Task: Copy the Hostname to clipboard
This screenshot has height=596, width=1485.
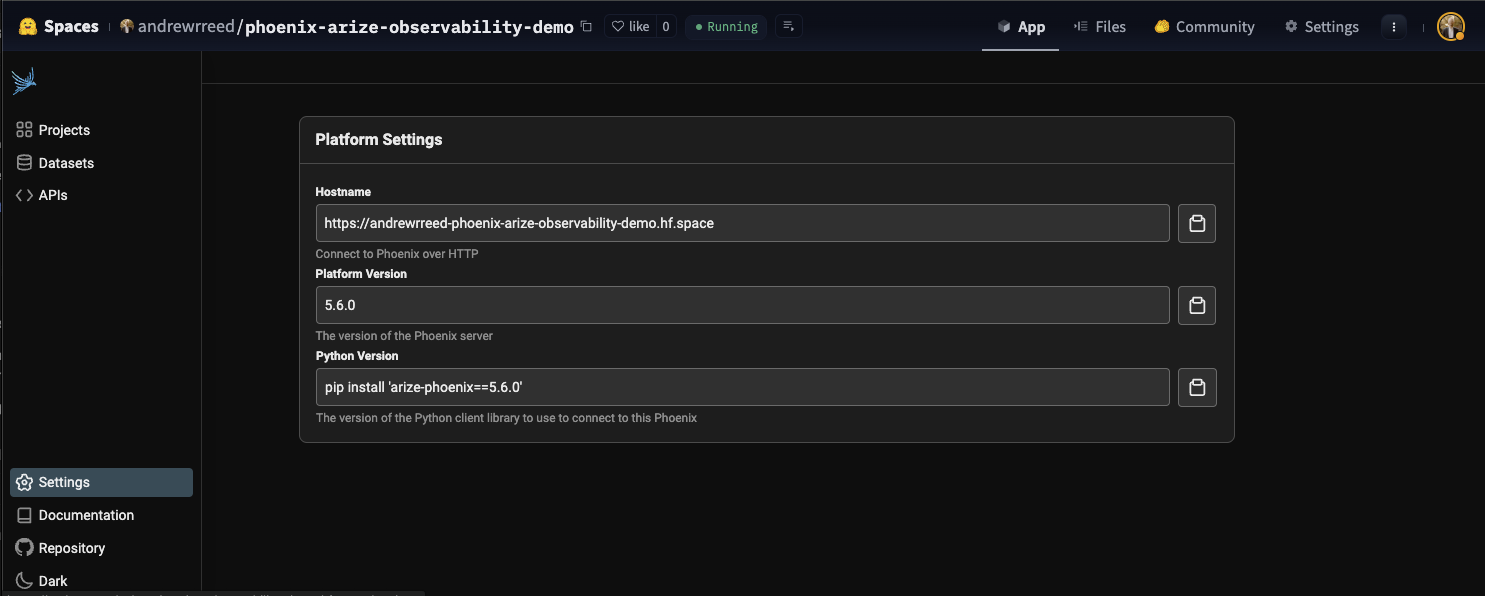Action: (x=1196, y=223)
